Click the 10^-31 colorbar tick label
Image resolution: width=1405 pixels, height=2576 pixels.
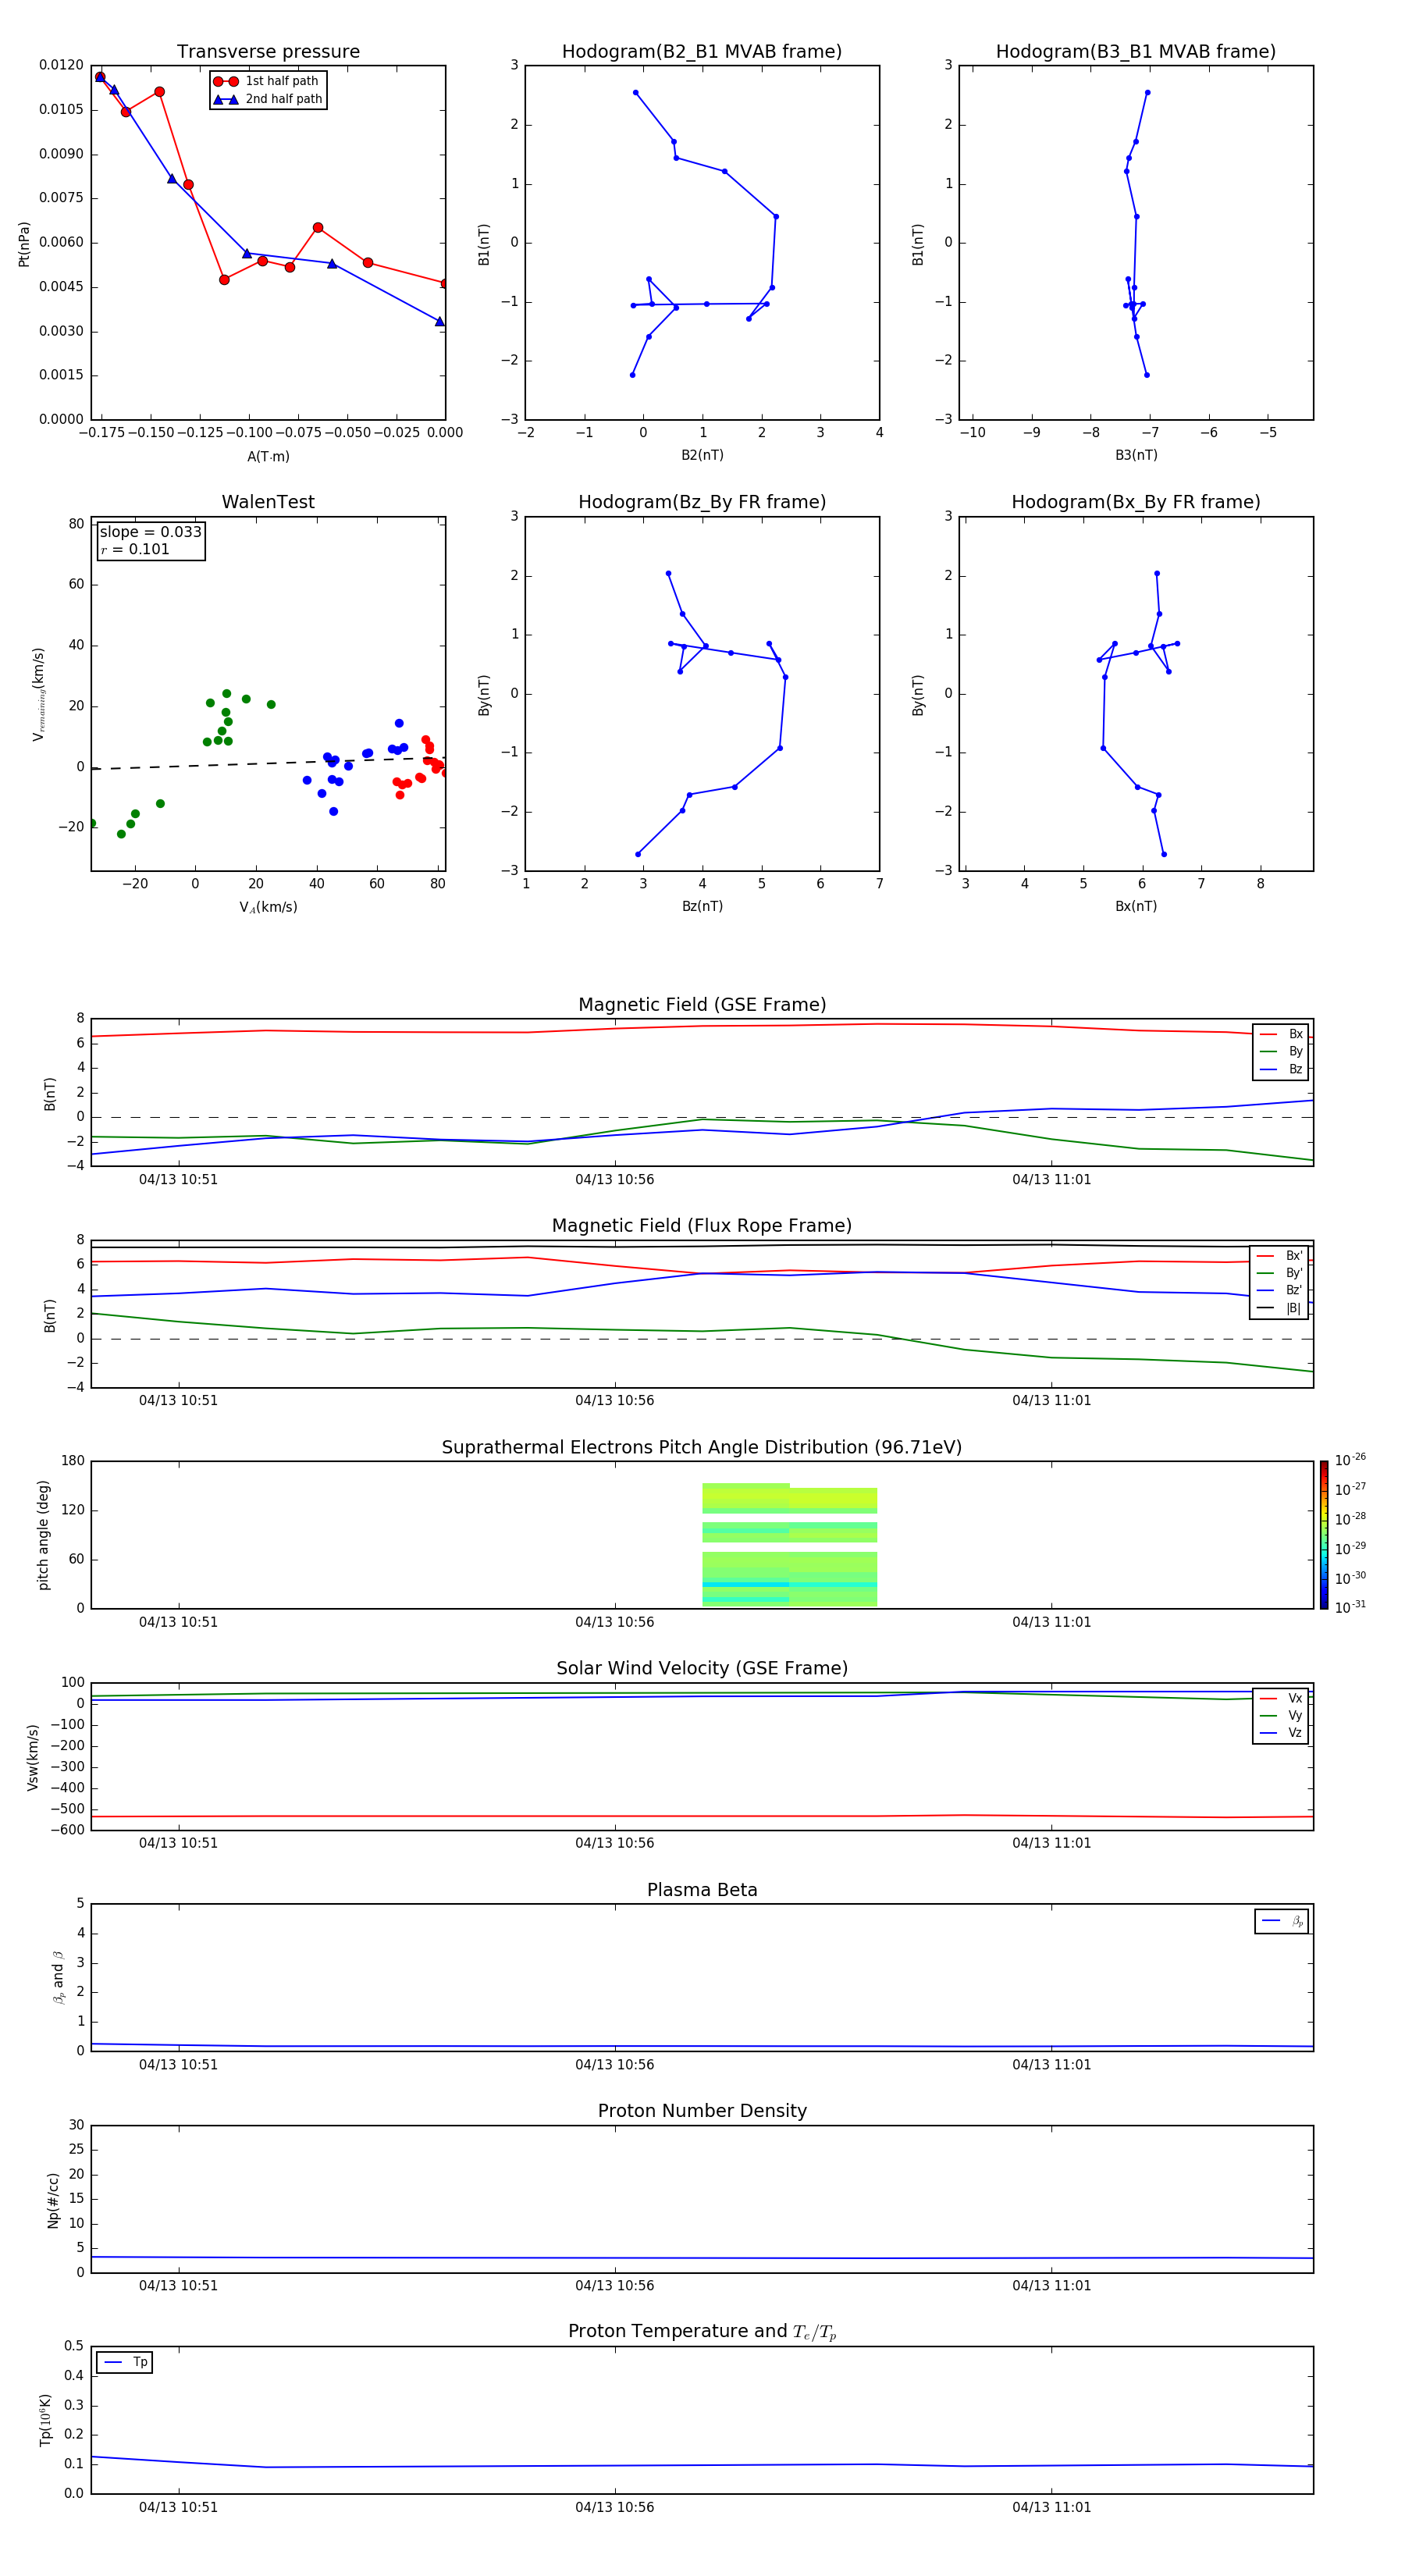pyautogui.click(x=1350, y=1607)
